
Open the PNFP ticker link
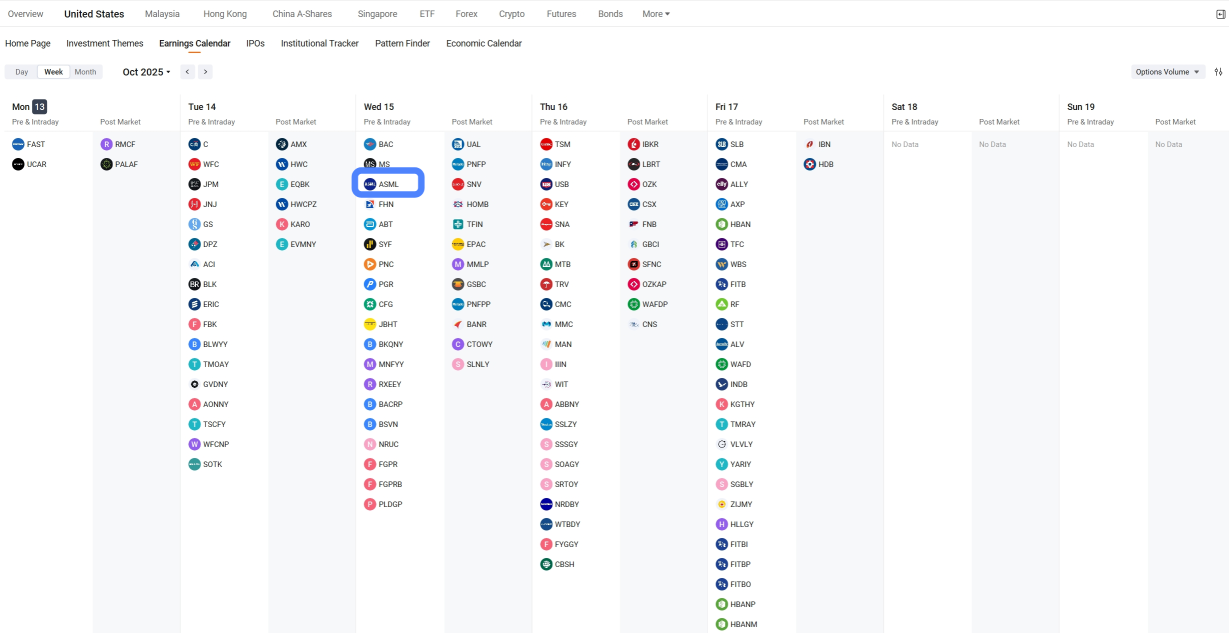[x=476, y=164]
